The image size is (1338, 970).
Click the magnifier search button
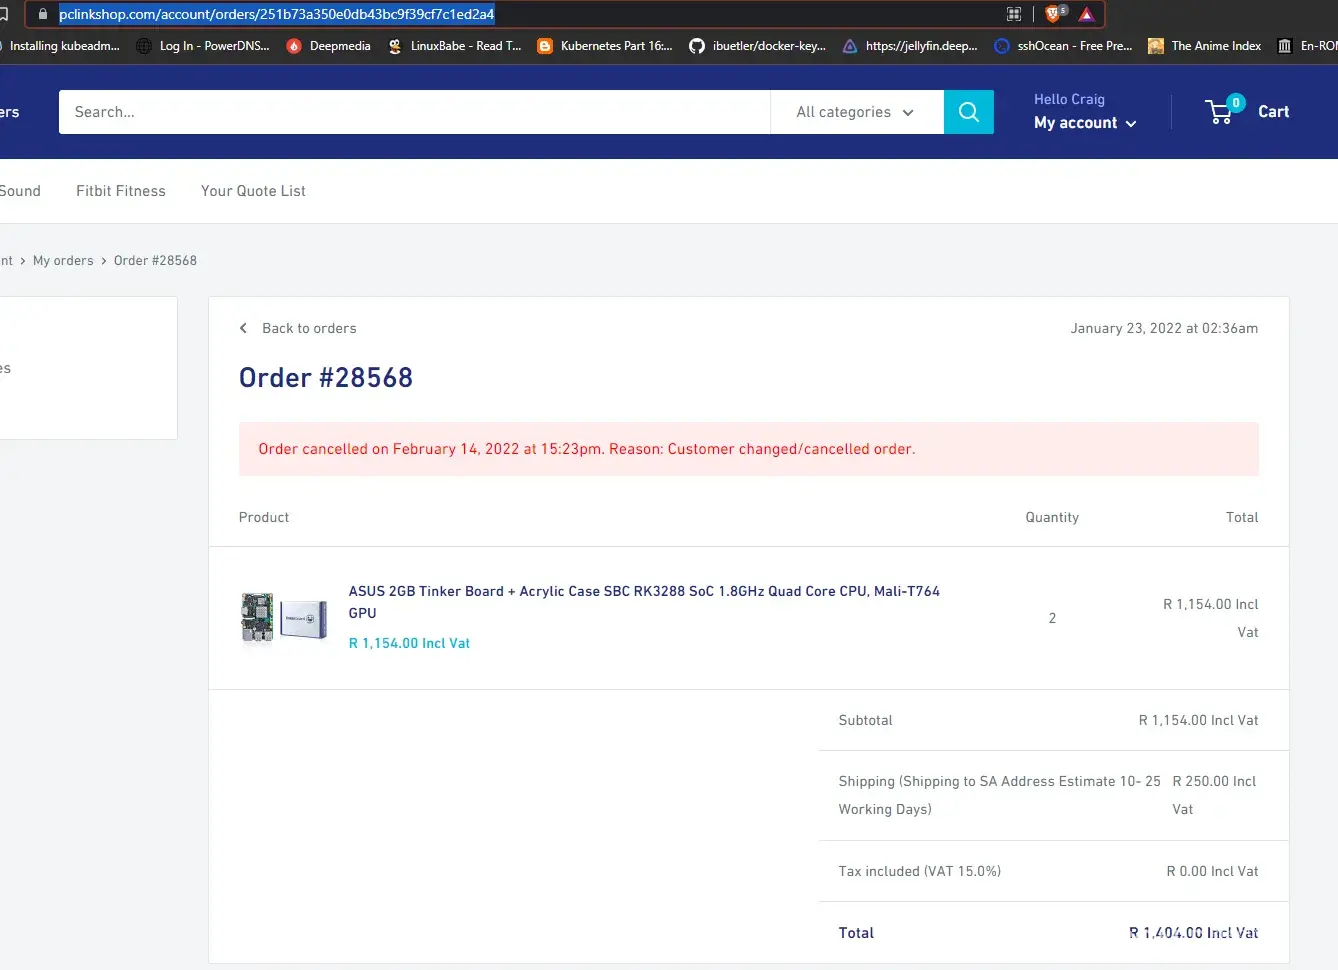[x=969, y=112]
